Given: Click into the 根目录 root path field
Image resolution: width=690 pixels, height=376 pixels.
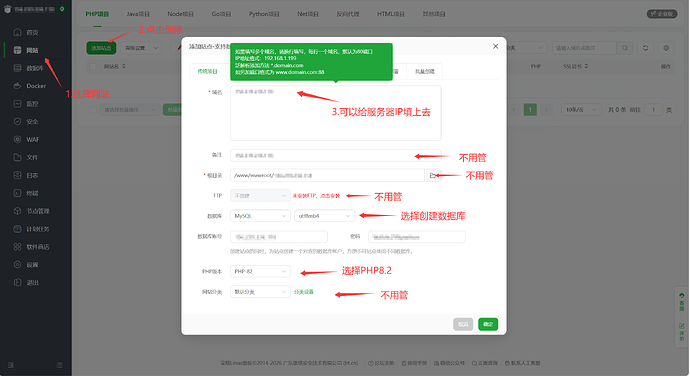Looking at the screenshot, I should tap(327, 175).
